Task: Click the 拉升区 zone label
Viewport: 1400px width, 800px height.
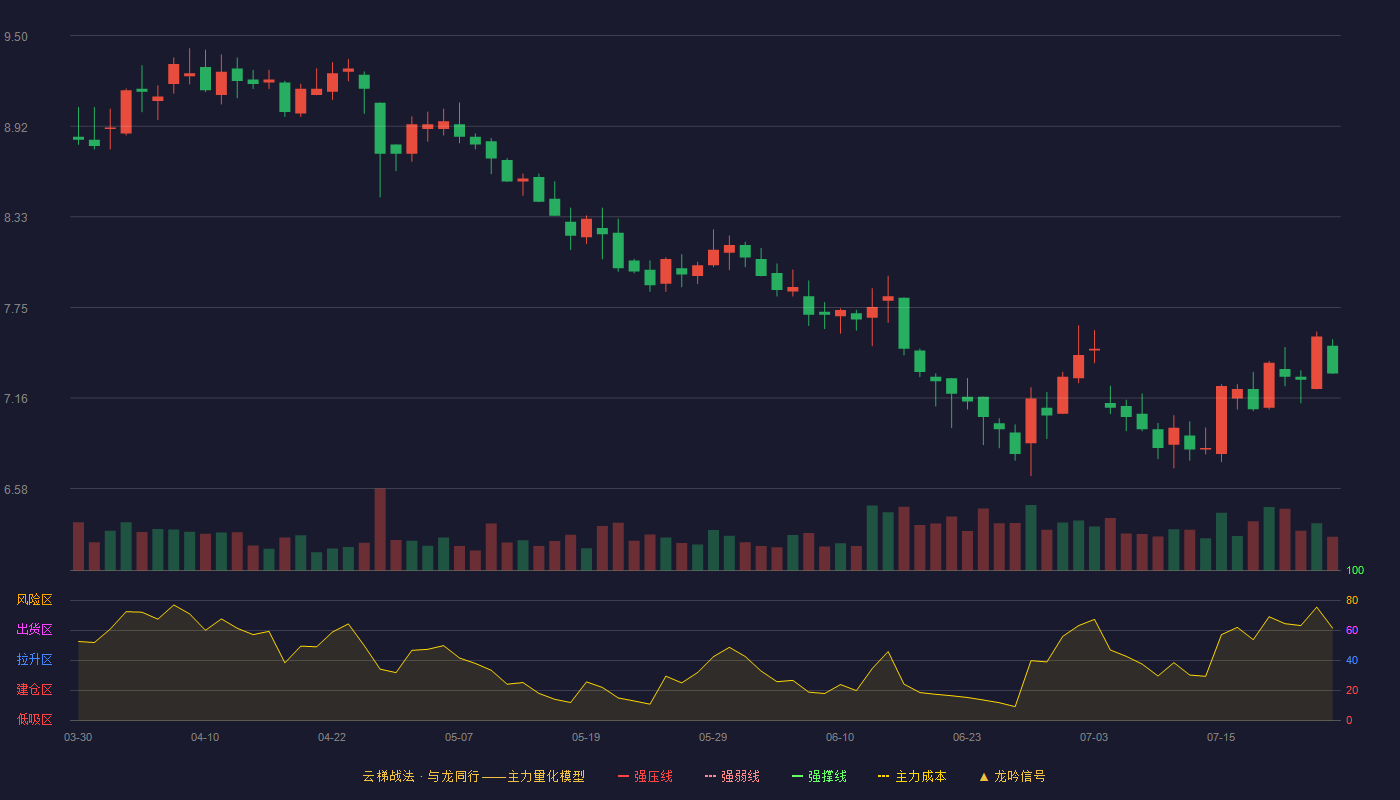Action: point(34,660)
